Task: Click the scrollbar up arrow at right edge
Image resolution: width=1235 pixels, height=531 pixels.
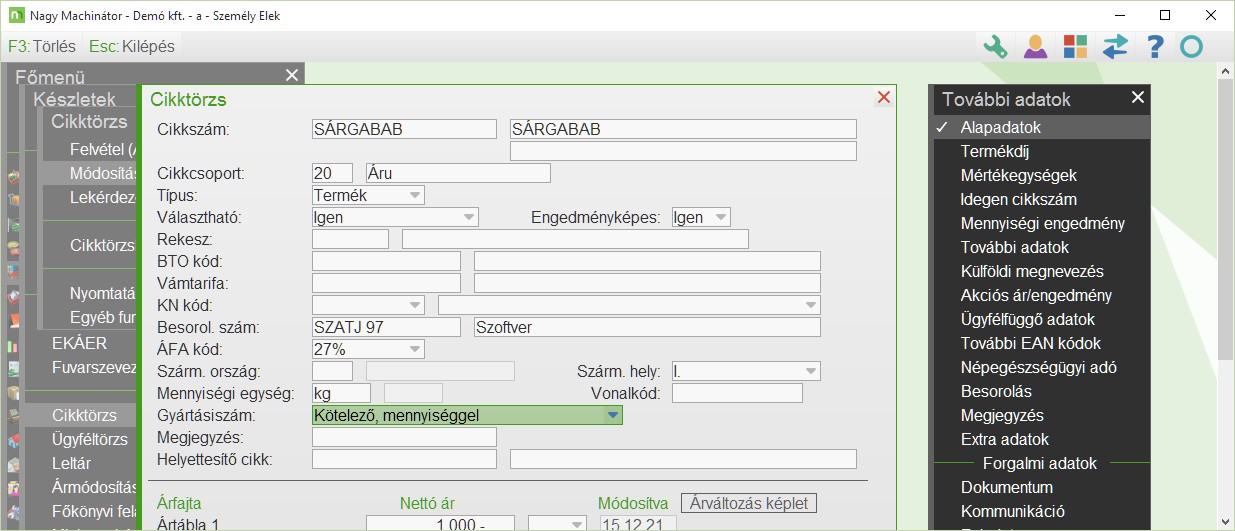Action: point(1226,72)
